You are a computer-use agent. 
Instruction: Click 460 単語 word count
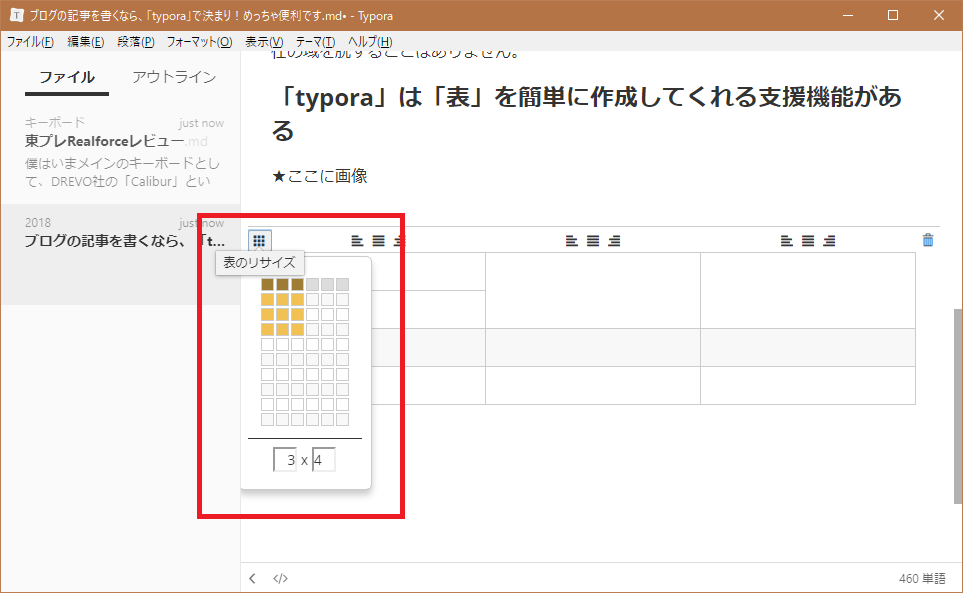pyautogui.click(x=922, y=578)
